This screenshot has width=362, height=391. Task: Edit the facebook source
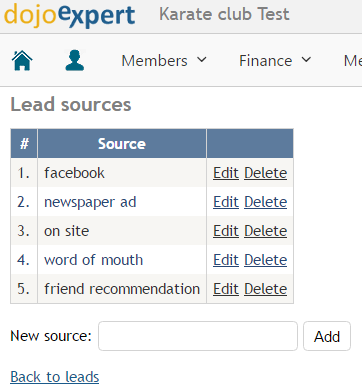(x=226, y=173)
